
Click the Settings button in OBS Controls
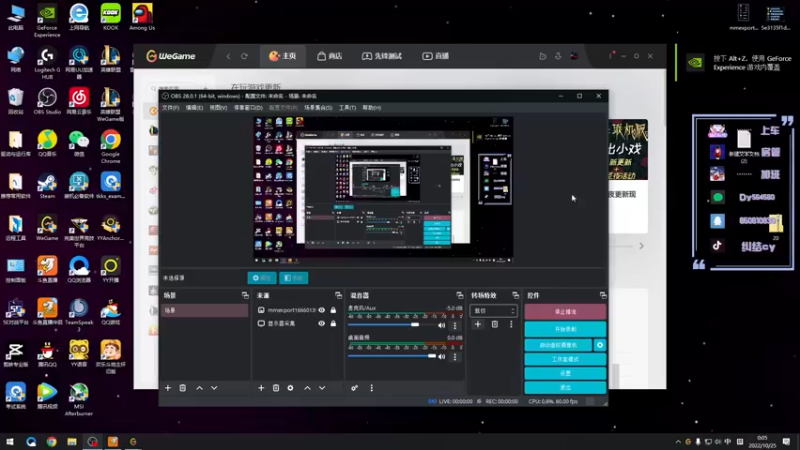[x=565, y=373]
